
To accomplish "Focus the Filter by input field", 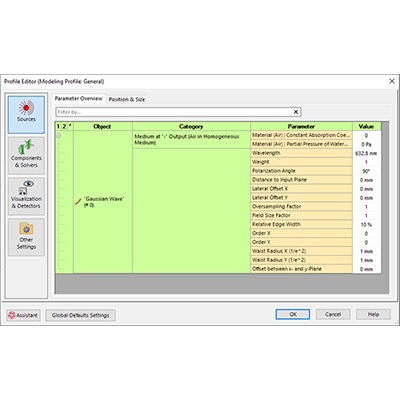I will coord(174,112).
